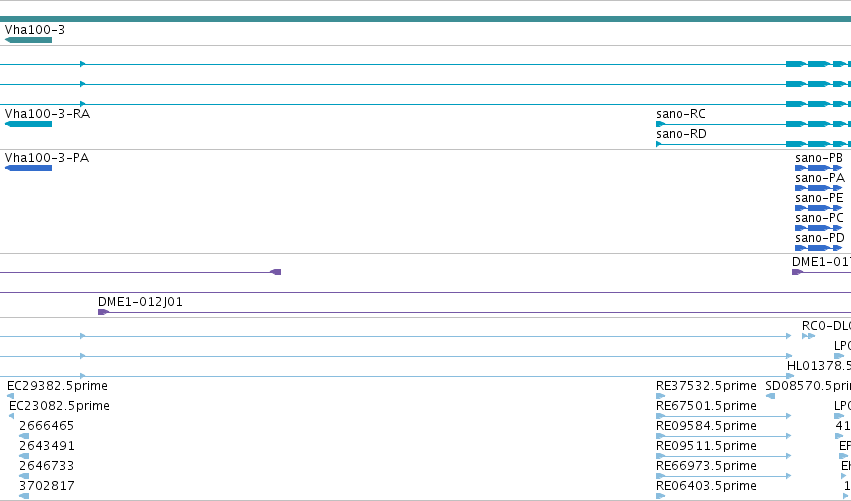851x501 pixels.
Task: Click the RC0-DL EST label
Action: tap(826, 326)
